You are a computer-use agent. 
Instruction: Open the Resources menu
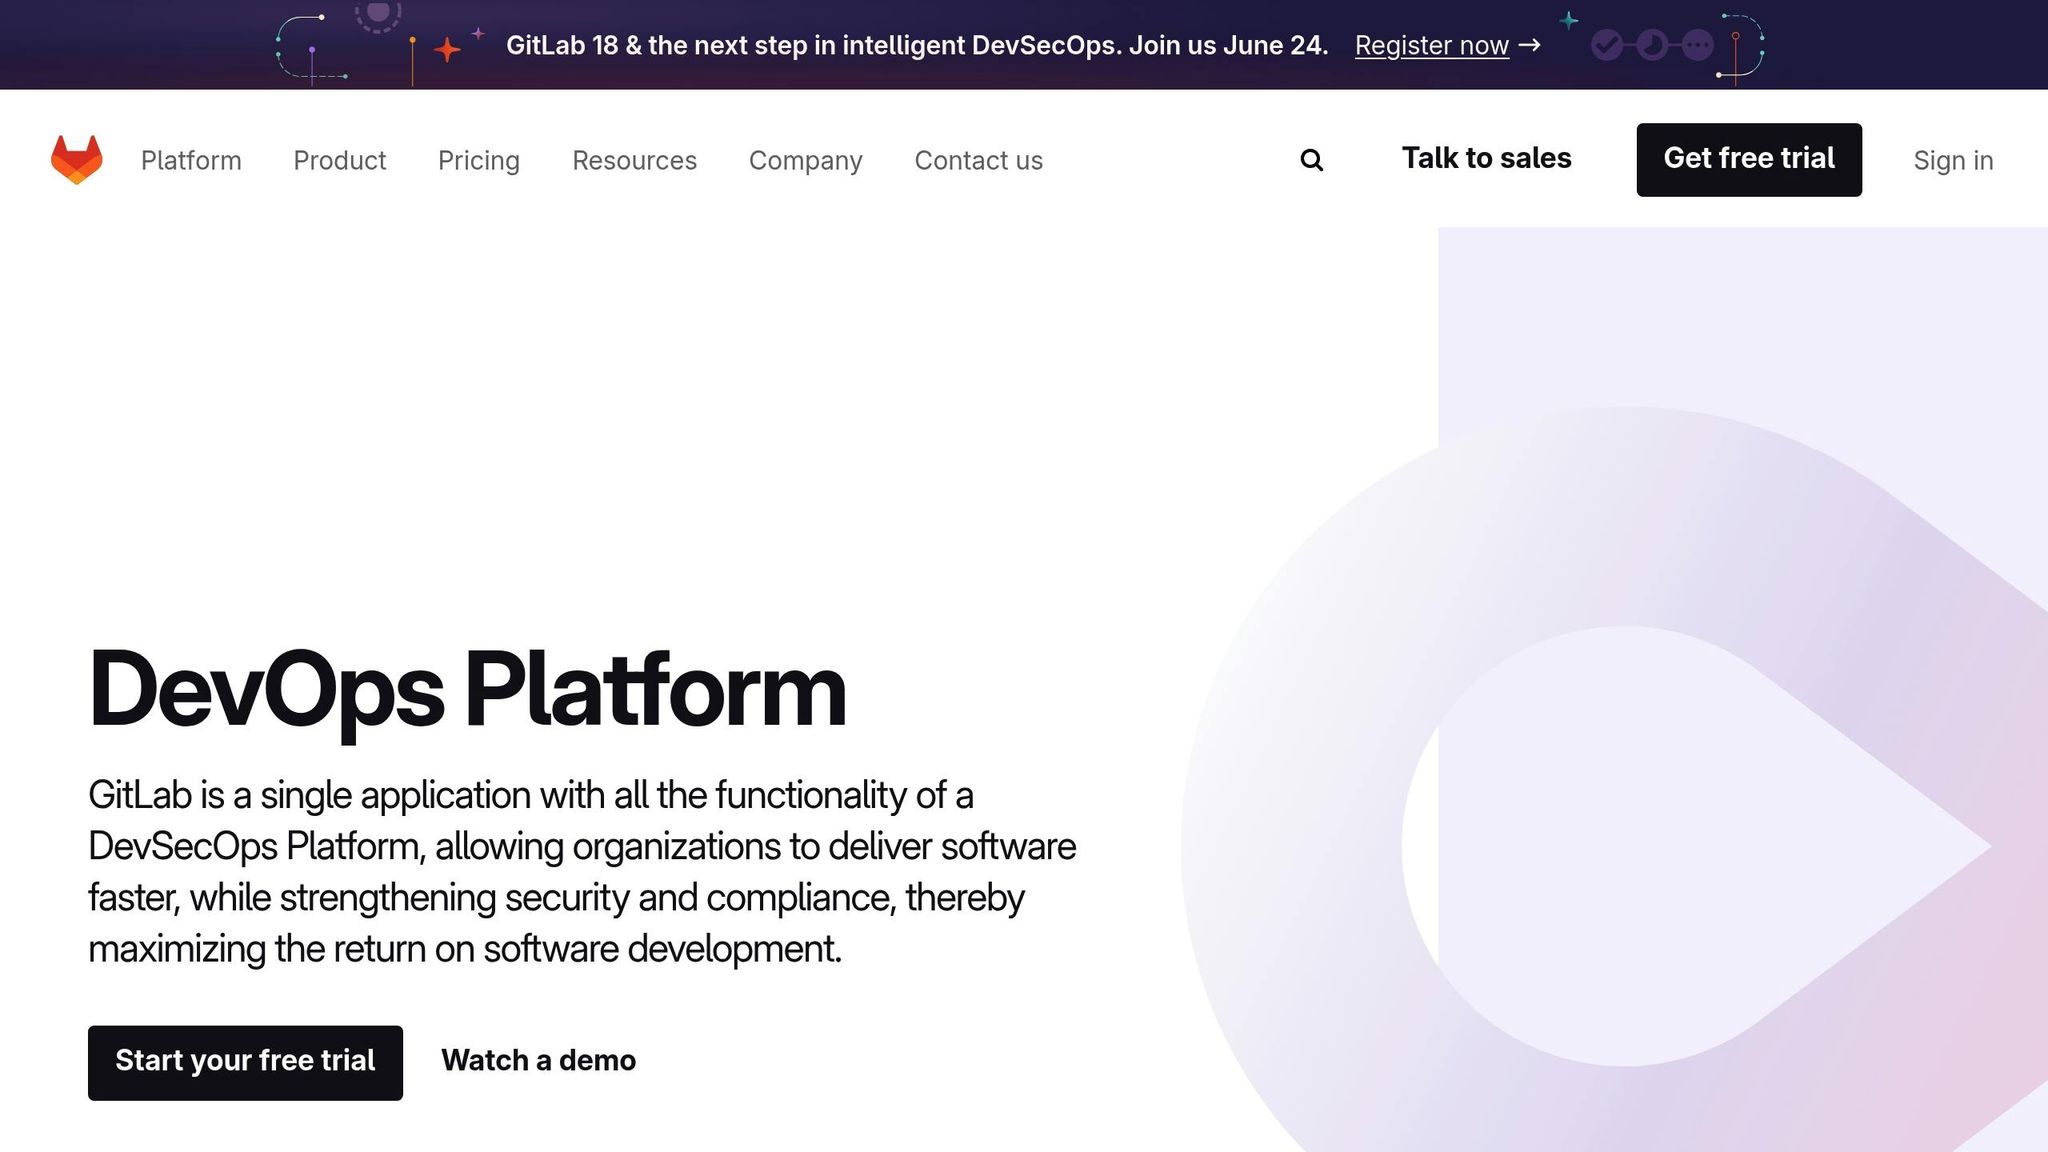point(634,160)
